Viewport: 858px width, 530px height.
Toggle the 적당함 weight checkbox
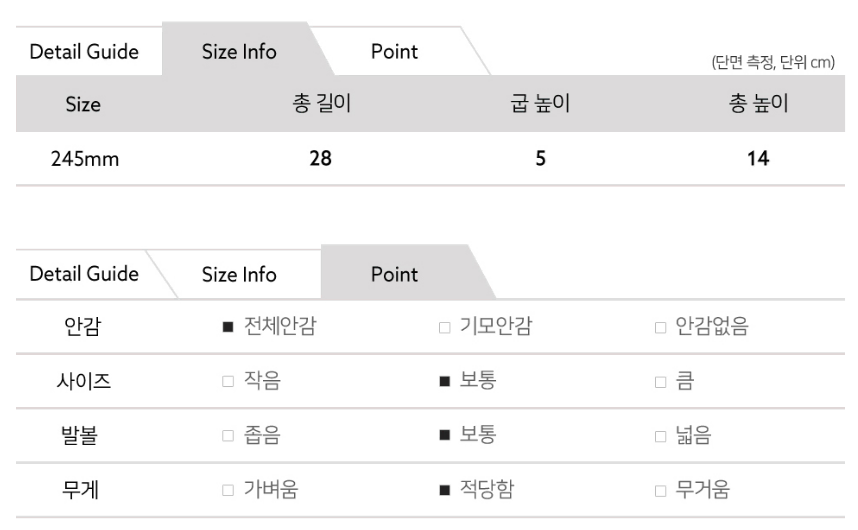444,489
